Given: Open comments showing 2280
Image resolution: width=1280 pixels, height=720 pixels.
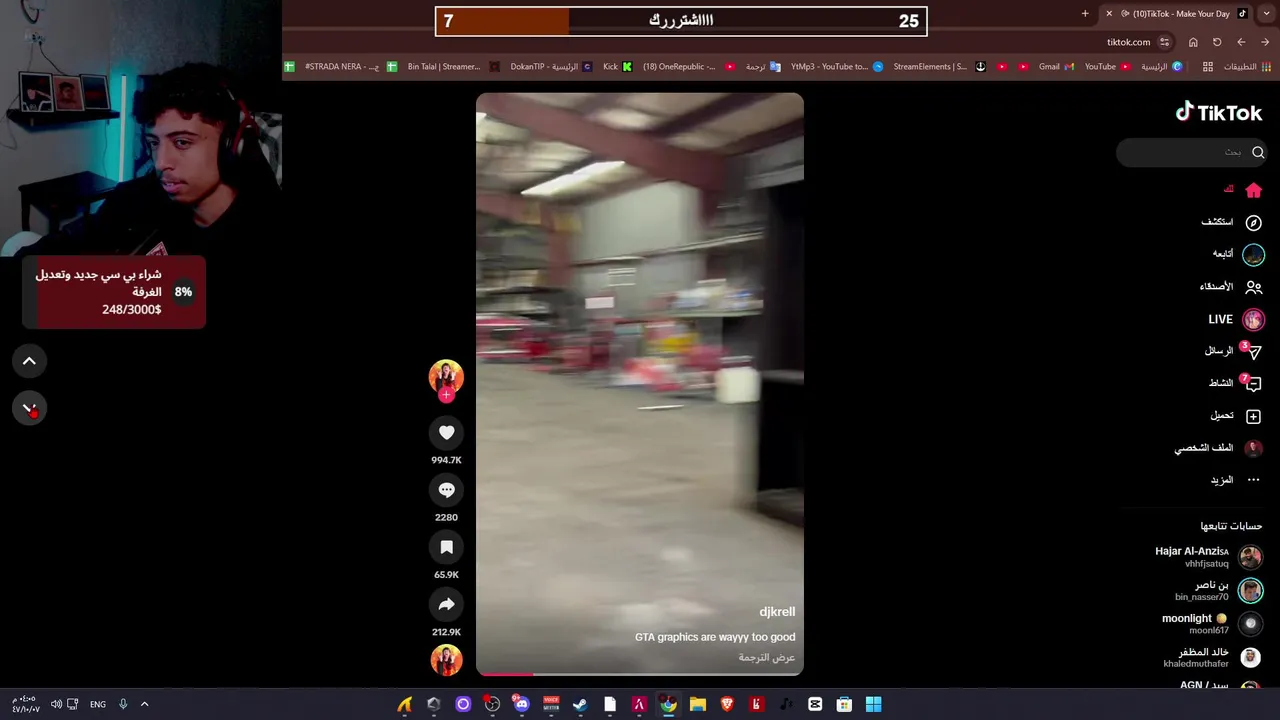Looking at the screenshot, I should (446, 490).
